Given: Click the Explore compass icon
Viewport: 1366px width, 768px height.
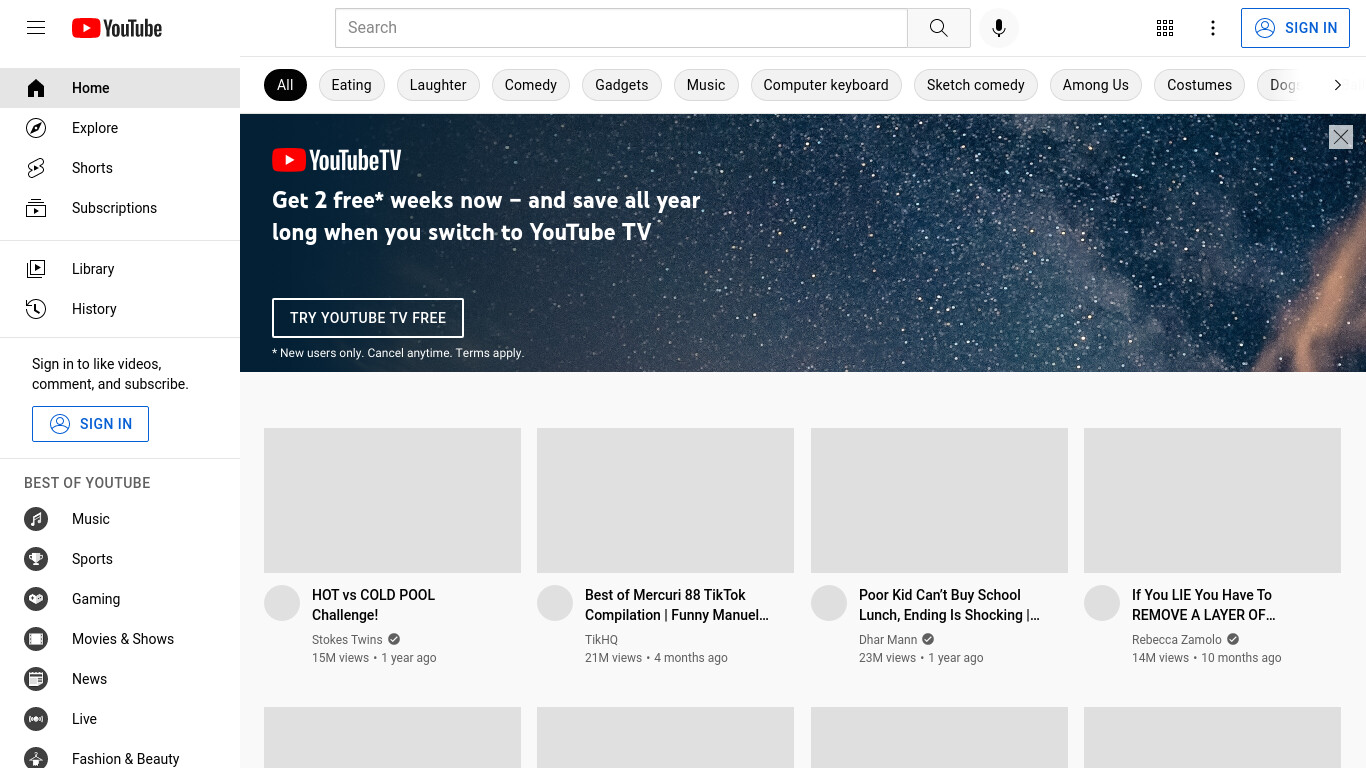Looking at the screenshot, I should click(x=36, y=128).
